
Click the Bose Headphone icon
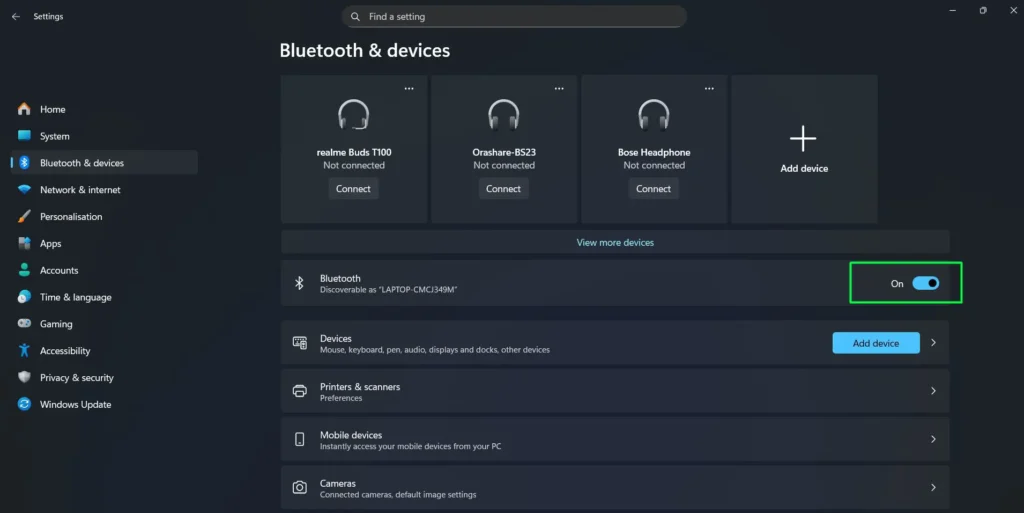[x=654, y=115]
